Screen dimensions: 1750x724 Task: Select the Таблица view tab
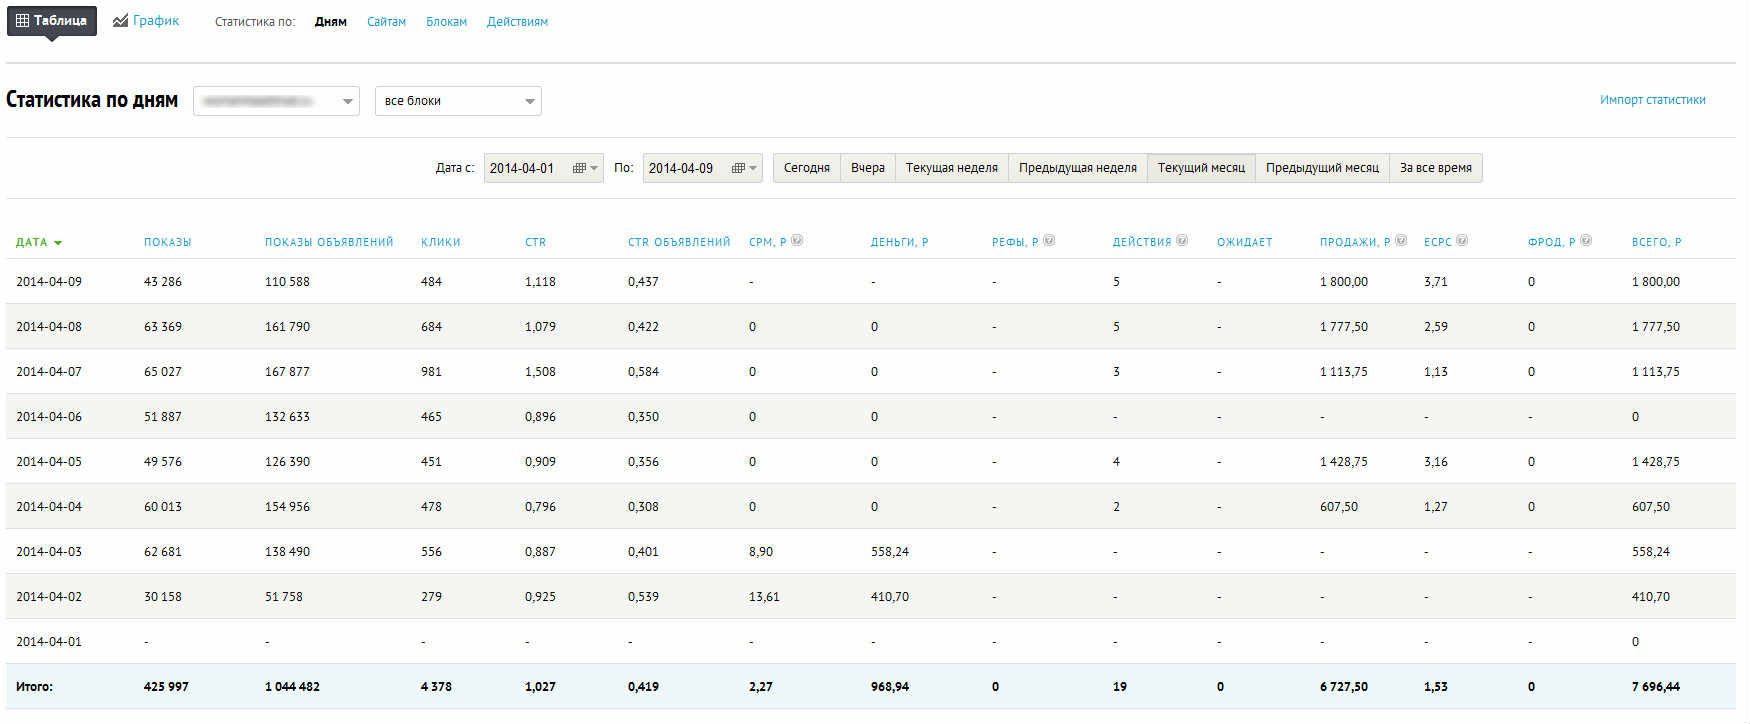pyautogui.click(x=52, y=21)
